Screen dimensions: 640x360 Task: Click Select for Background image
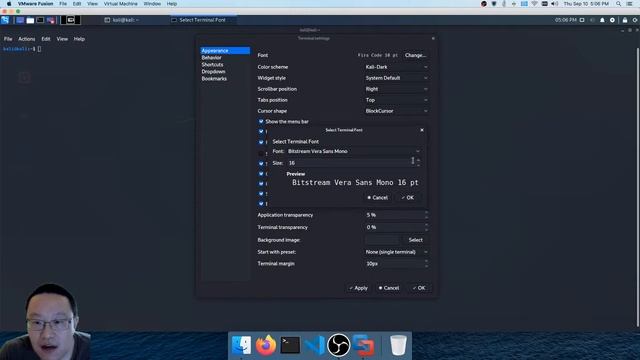pos(416,240)
